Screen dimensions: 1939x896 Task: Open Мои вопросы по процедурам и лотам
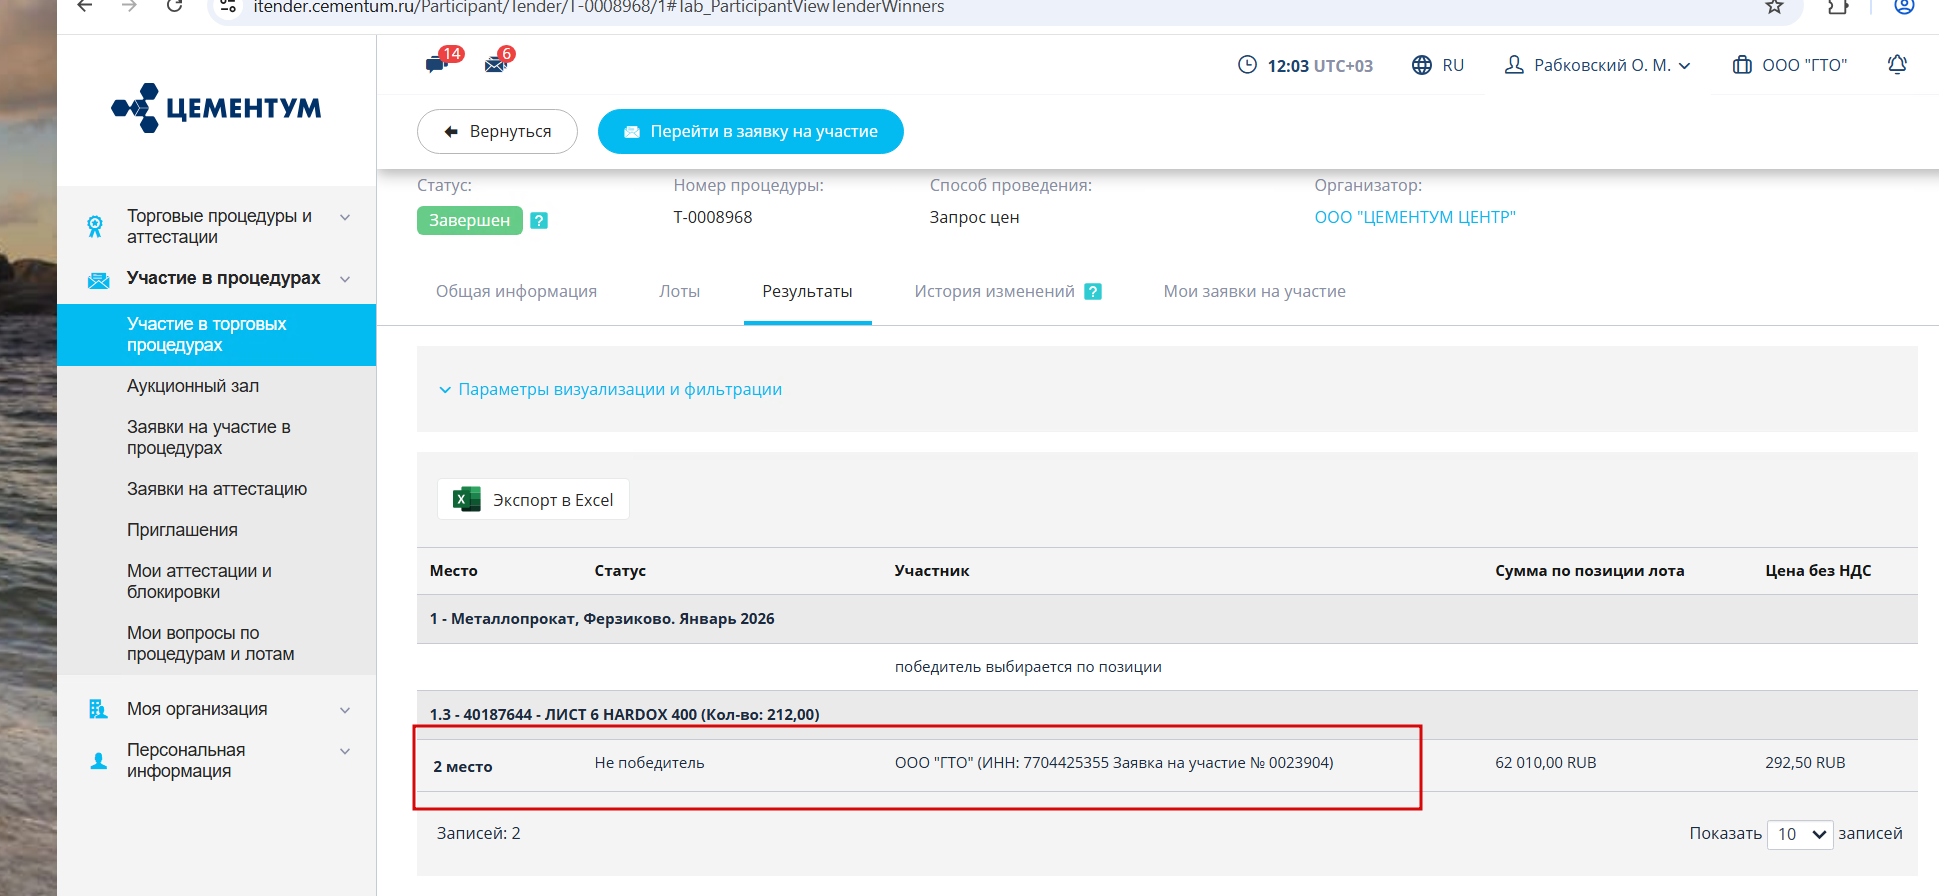click(x=210, y=643)
